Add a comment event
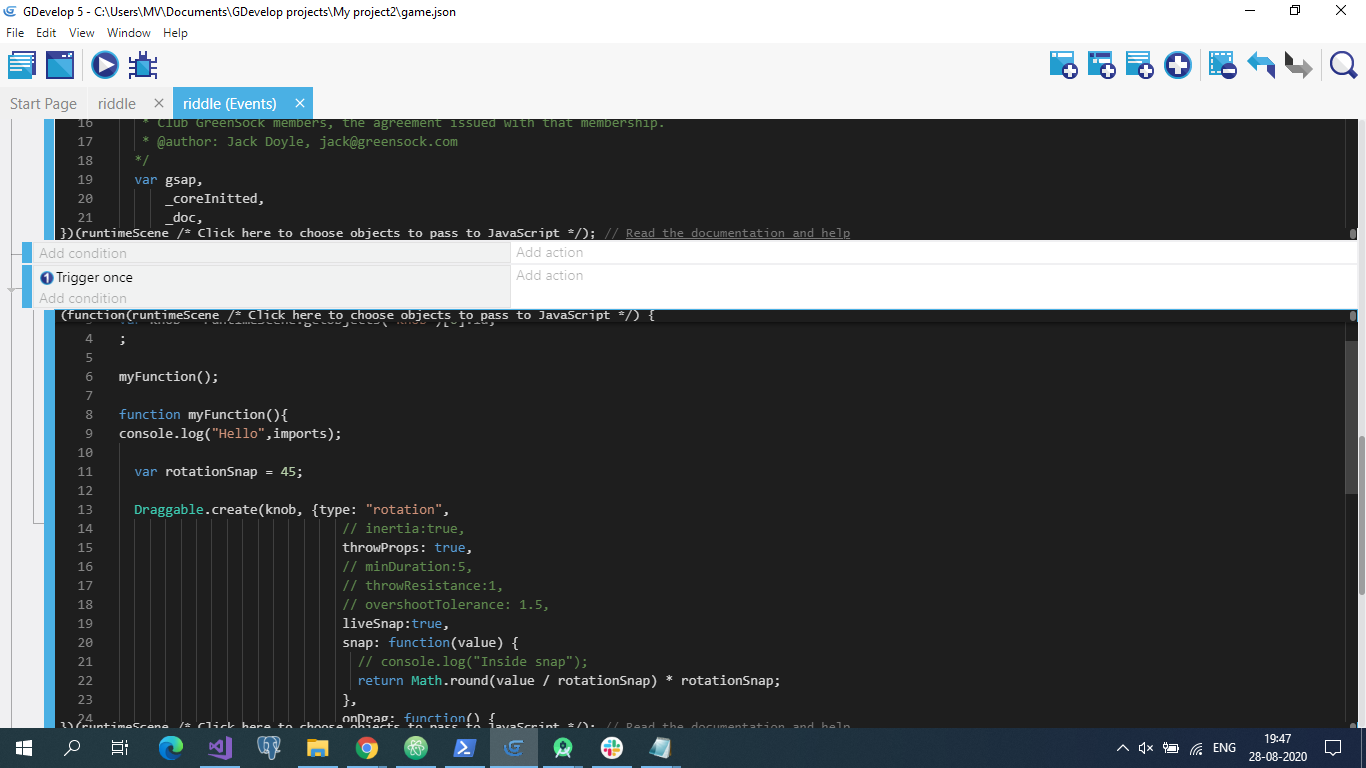 pos(1139,66)
